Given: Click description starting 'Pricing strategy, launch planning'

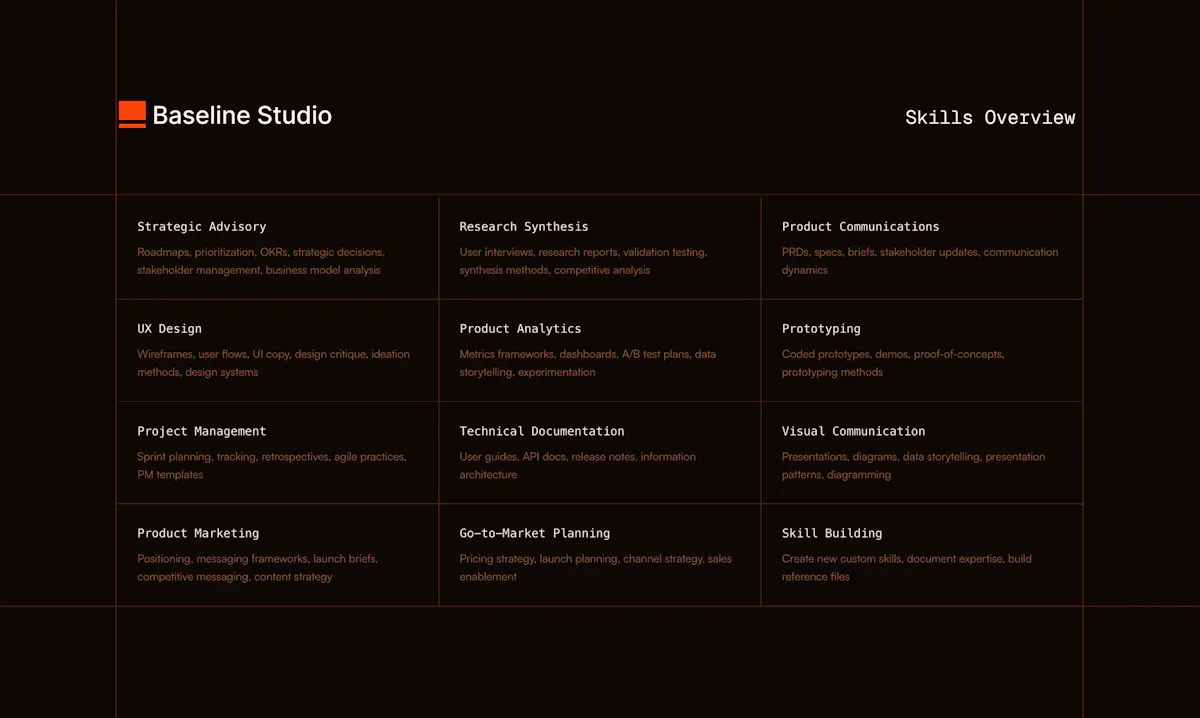Looking at the screenshot, I should coord(596,568).
